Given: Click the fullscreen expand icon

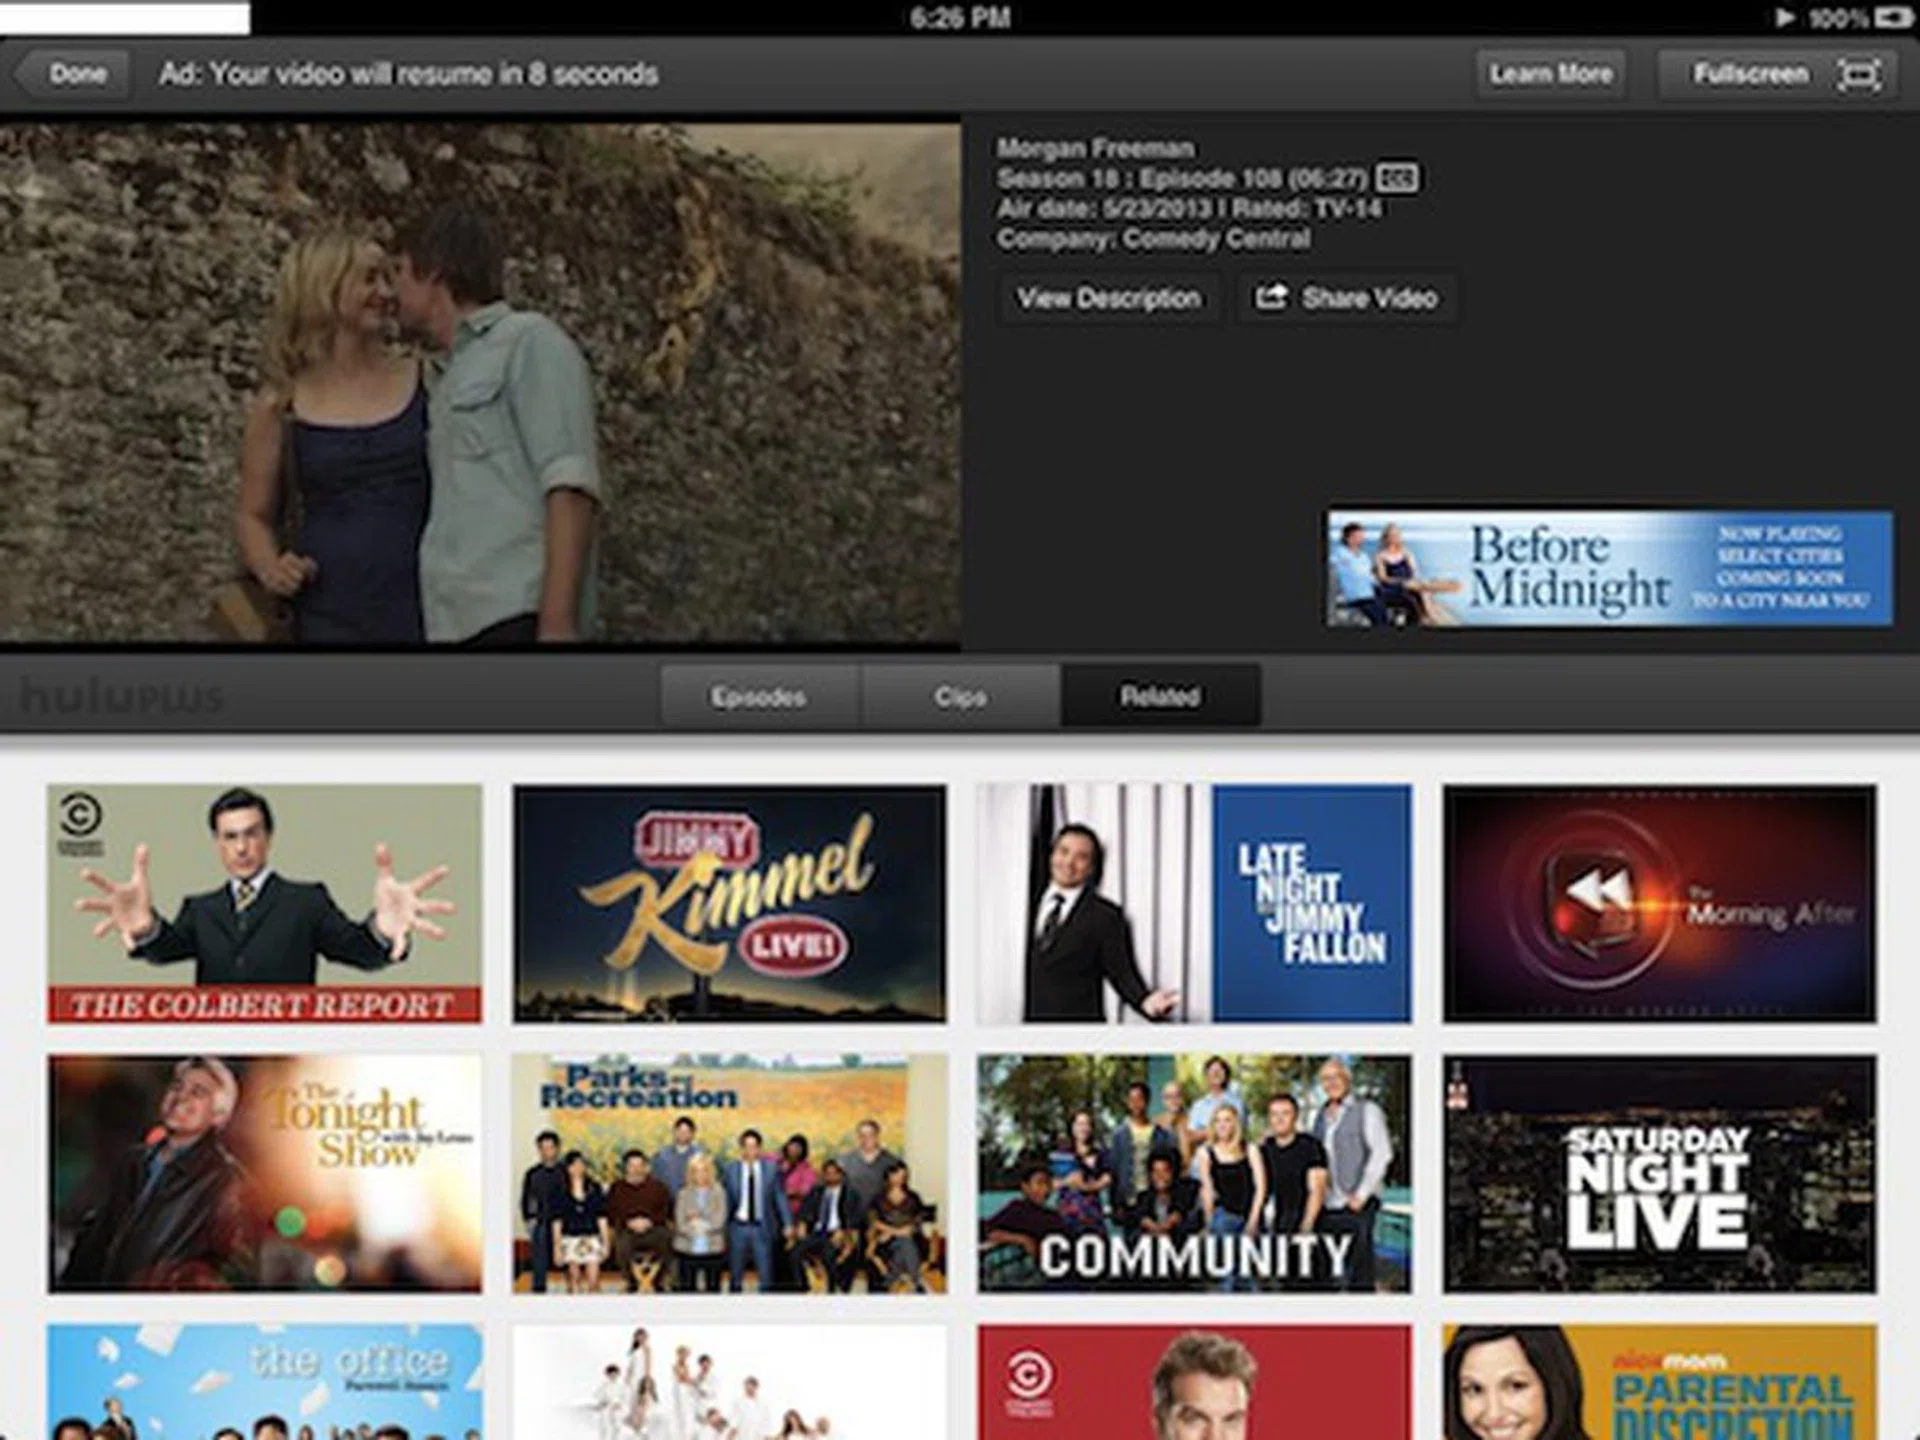Looking at the screenshot, I should [x=1858, y=74].
